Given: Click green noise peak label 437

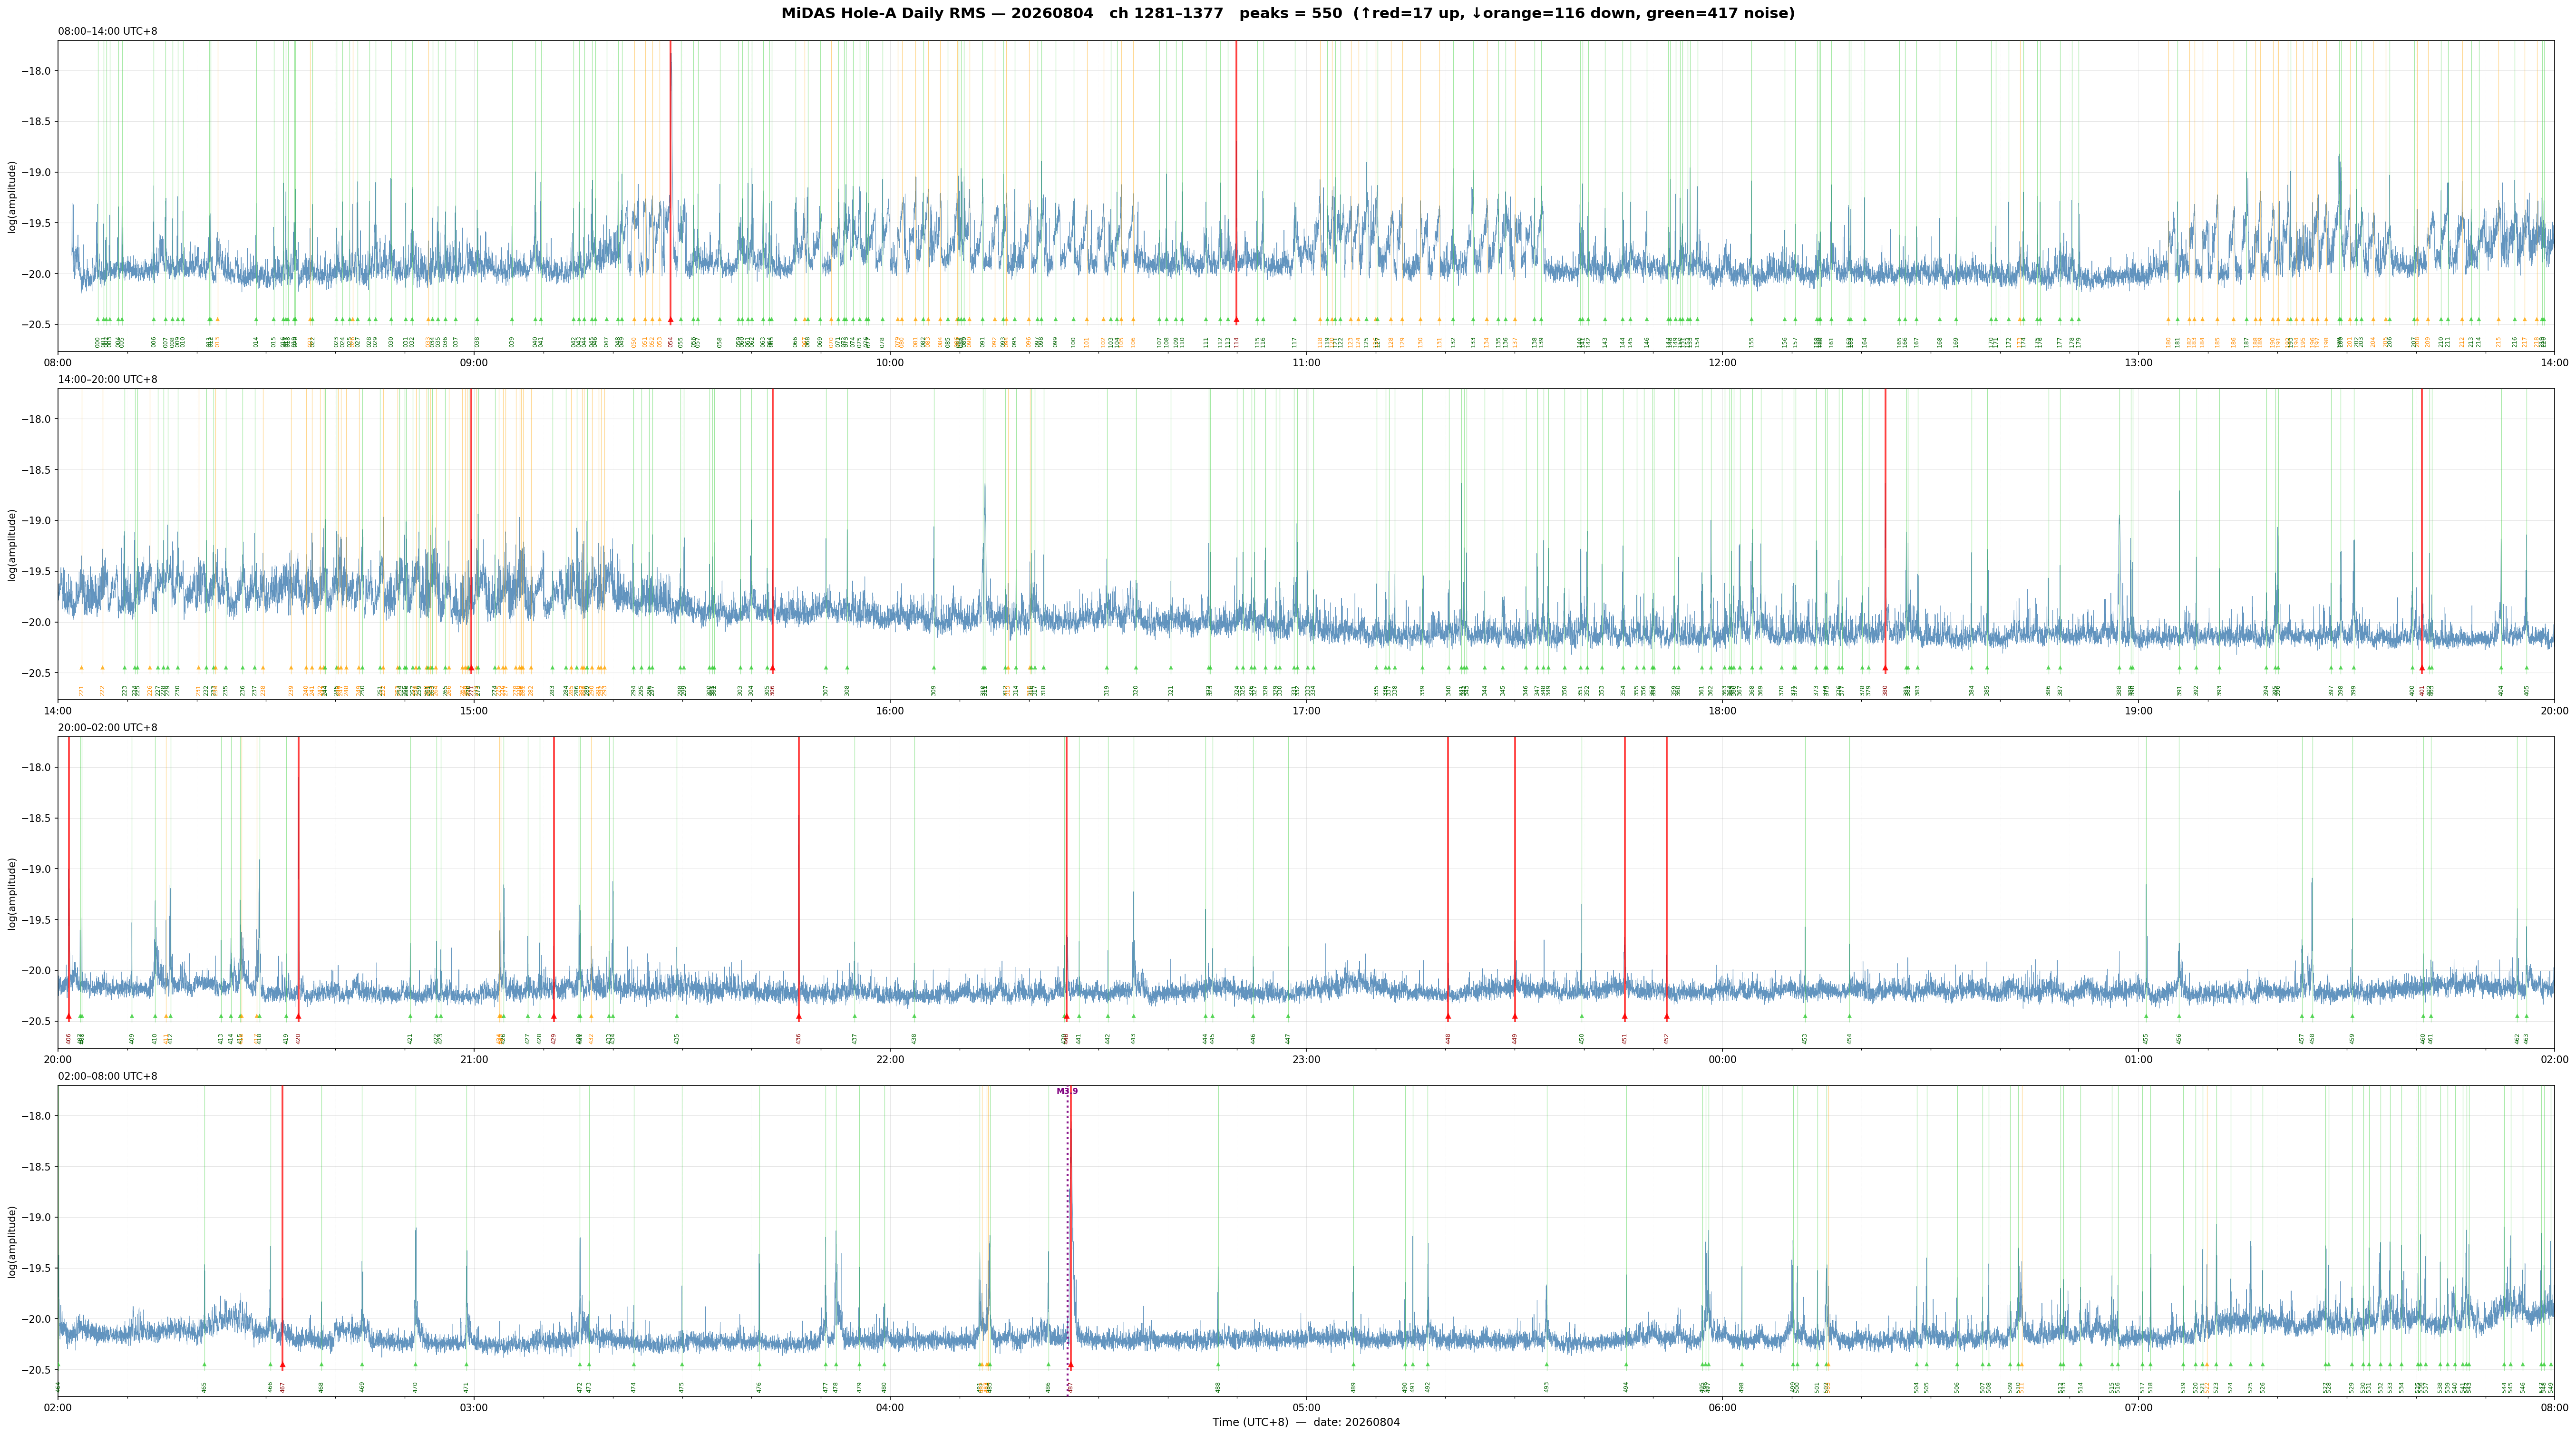Looking at the screenshot, I should 855,1039.
